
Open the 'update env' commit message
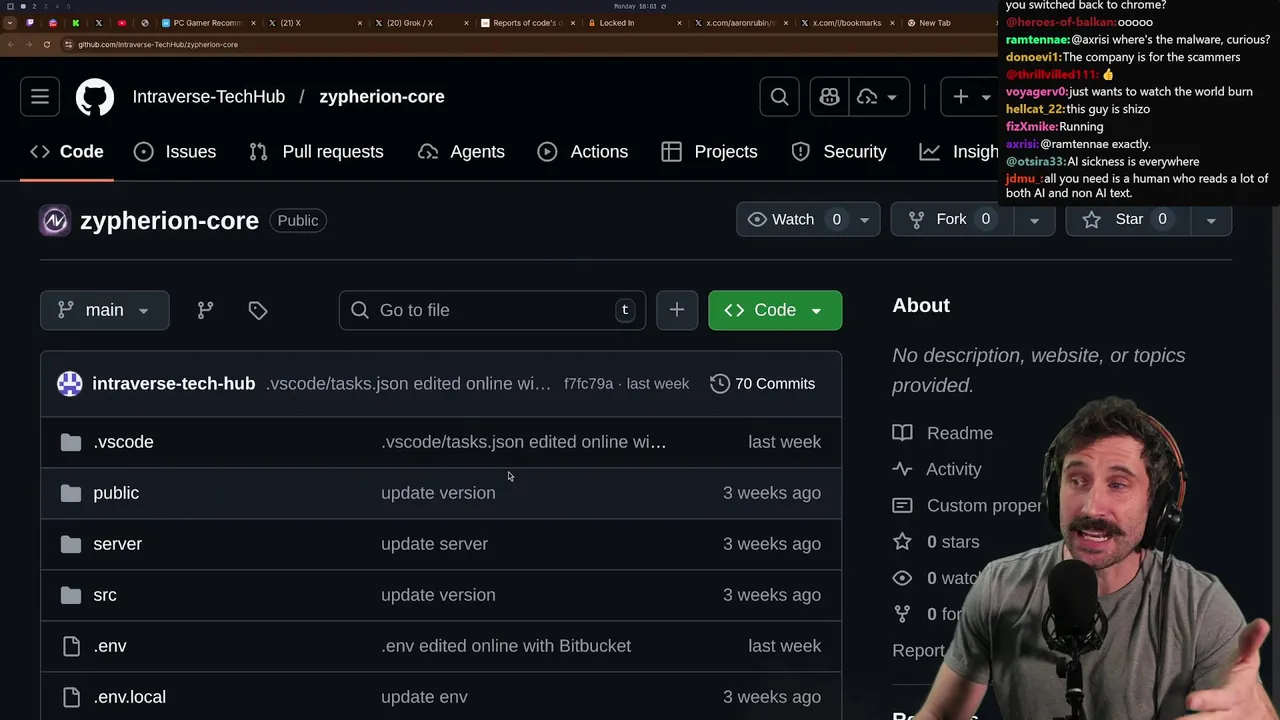pyautogui.click(x=424, y=697)
